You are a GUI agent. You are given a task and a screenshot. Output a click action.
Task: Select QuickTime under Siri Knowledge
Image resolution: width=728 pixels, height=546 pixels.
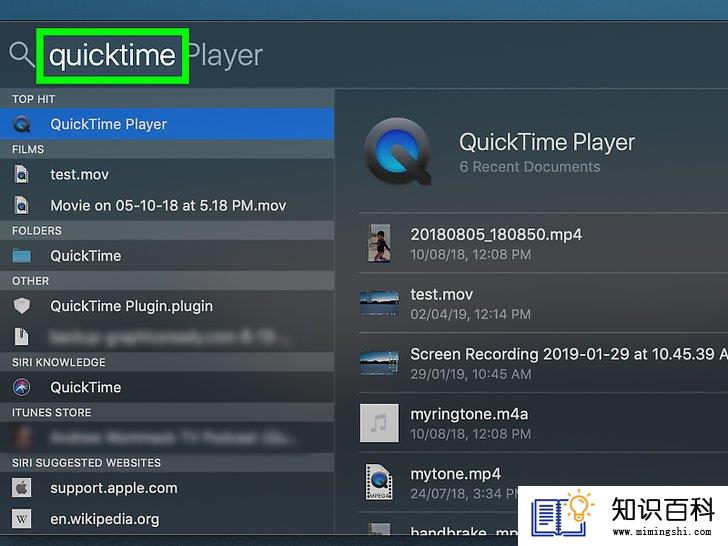167,387
